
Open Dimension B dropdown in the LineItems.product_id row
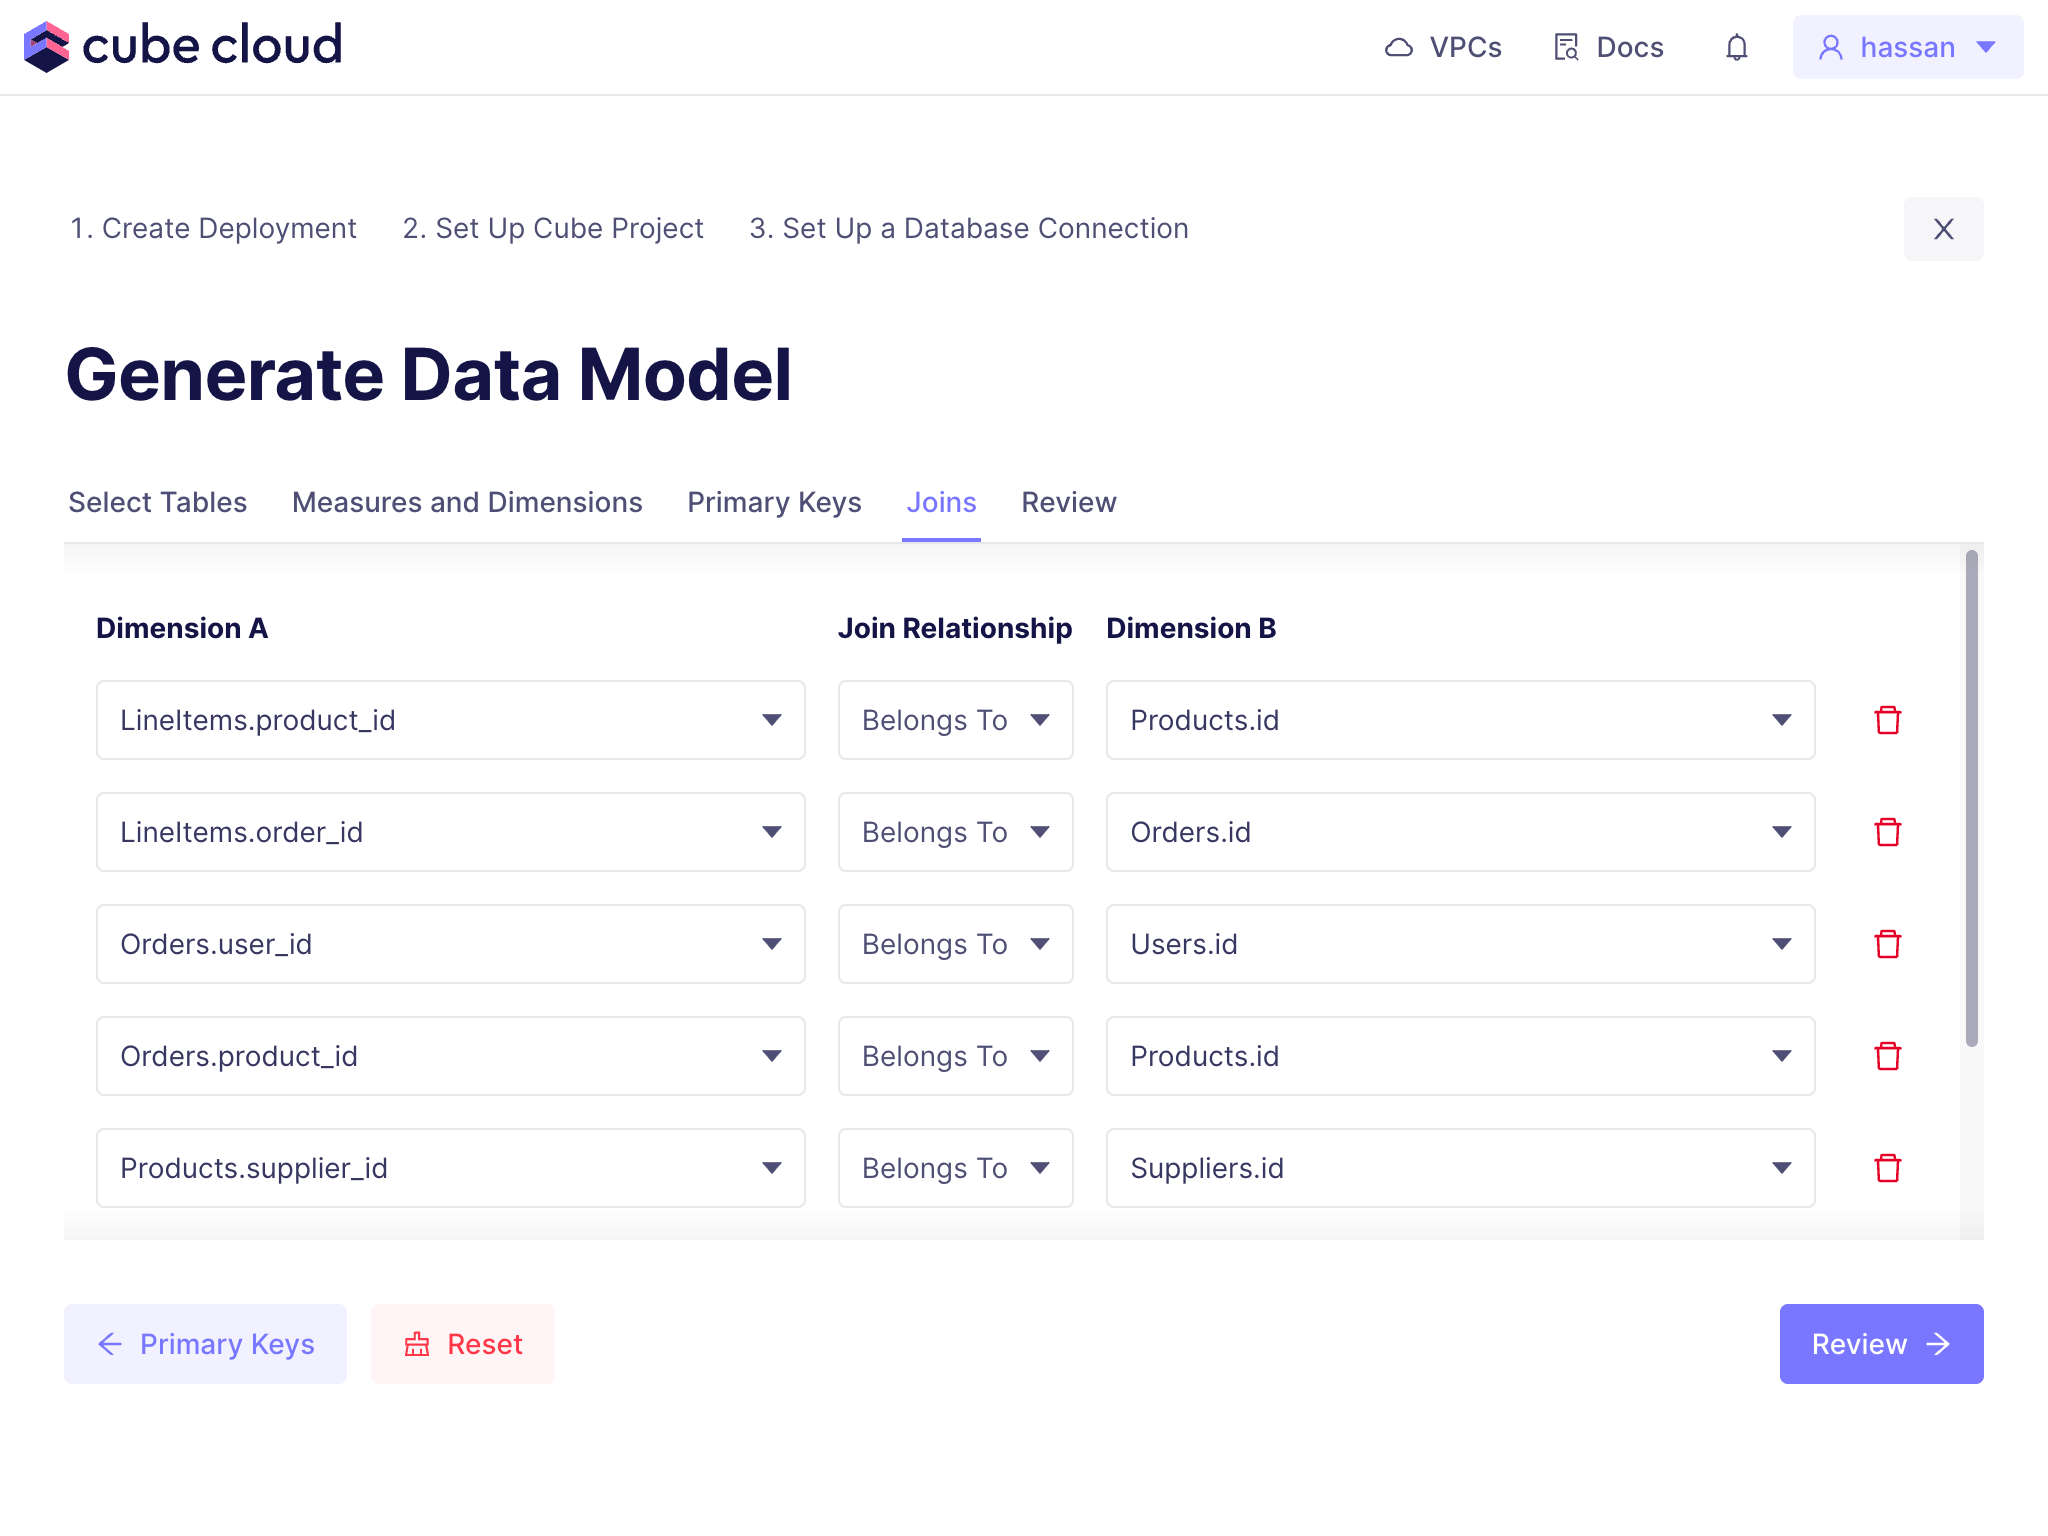pos(1461,720)
